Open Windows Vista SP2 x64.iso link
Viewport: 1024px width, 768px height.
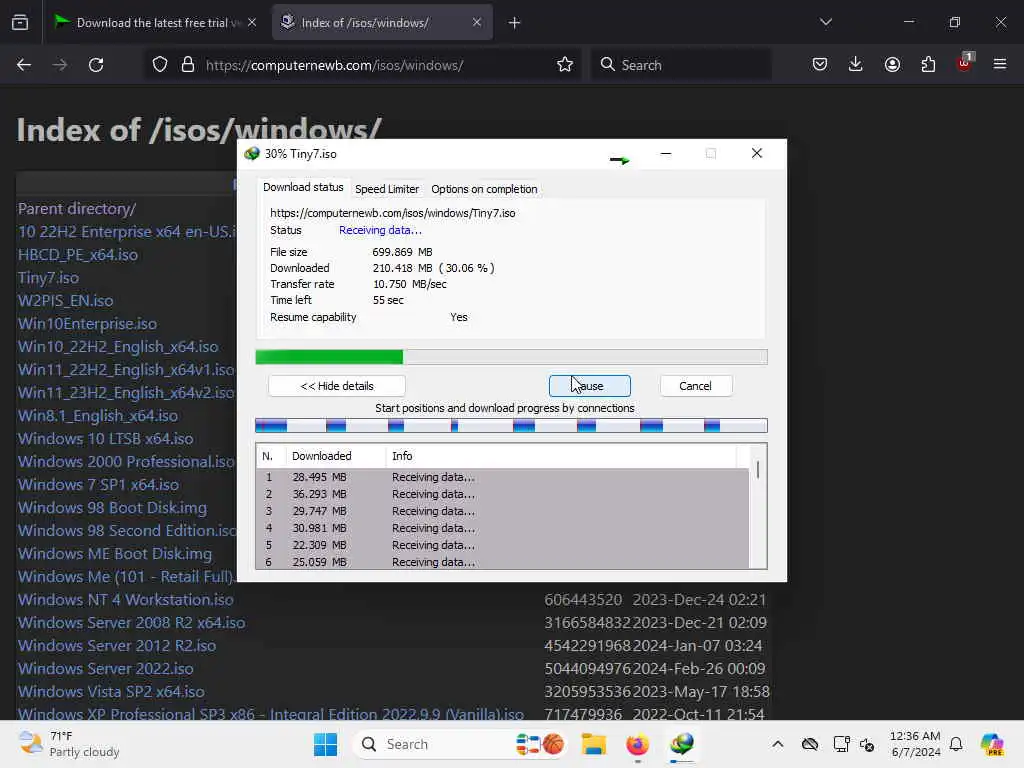pos(111,692)
